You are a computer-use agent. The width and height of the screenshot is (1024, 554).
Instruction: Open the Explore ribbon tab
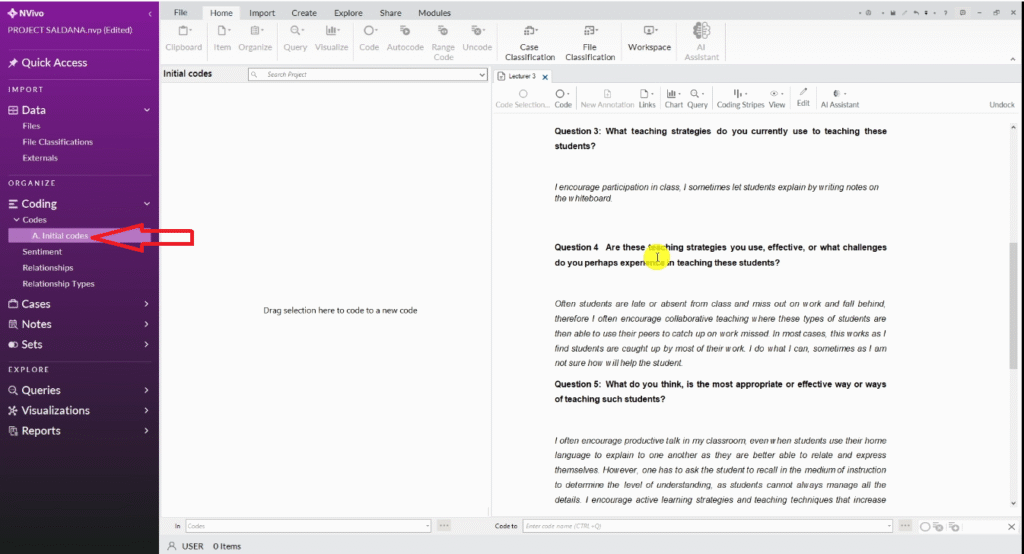pyautogui.click(x=348, y=13)
